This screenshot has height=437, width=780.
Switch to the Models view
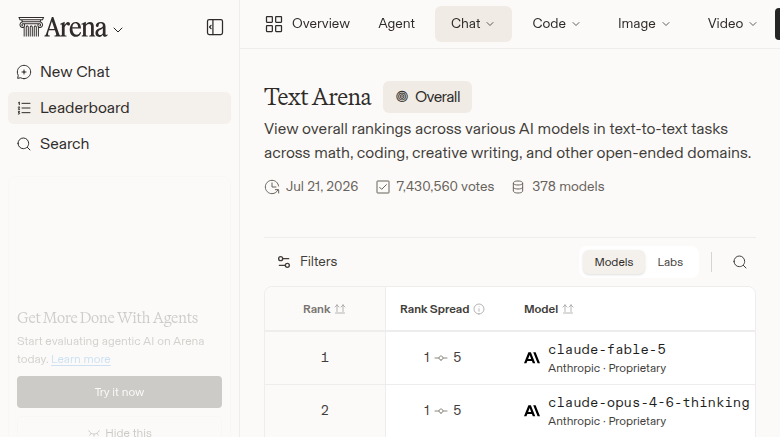click(614, 262)
